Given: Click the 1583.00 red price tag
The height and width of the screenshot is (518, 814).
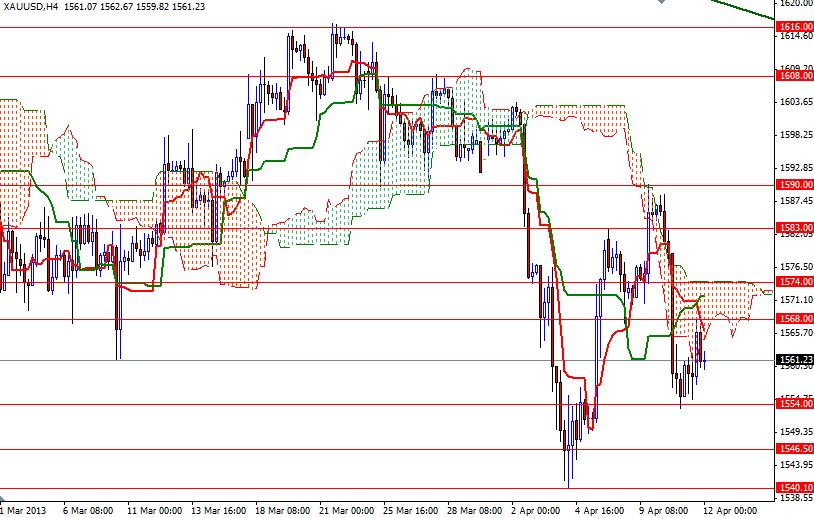Looking at the screenshot, I should (x=793, y=228).
